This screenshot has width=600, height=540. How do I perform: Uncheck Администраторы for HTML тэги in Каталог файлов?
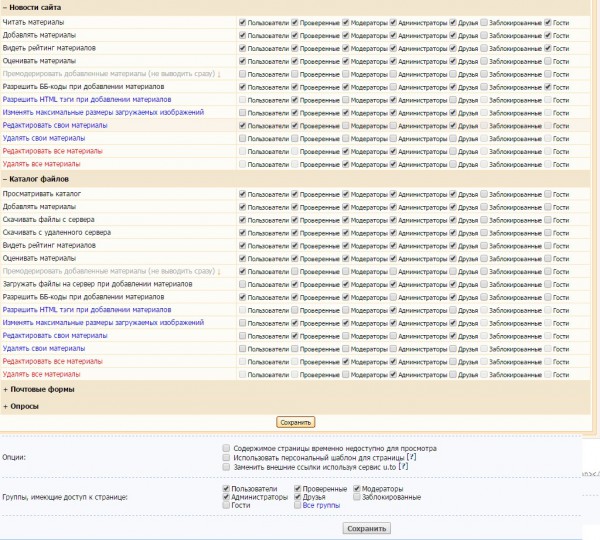(393, 310)
